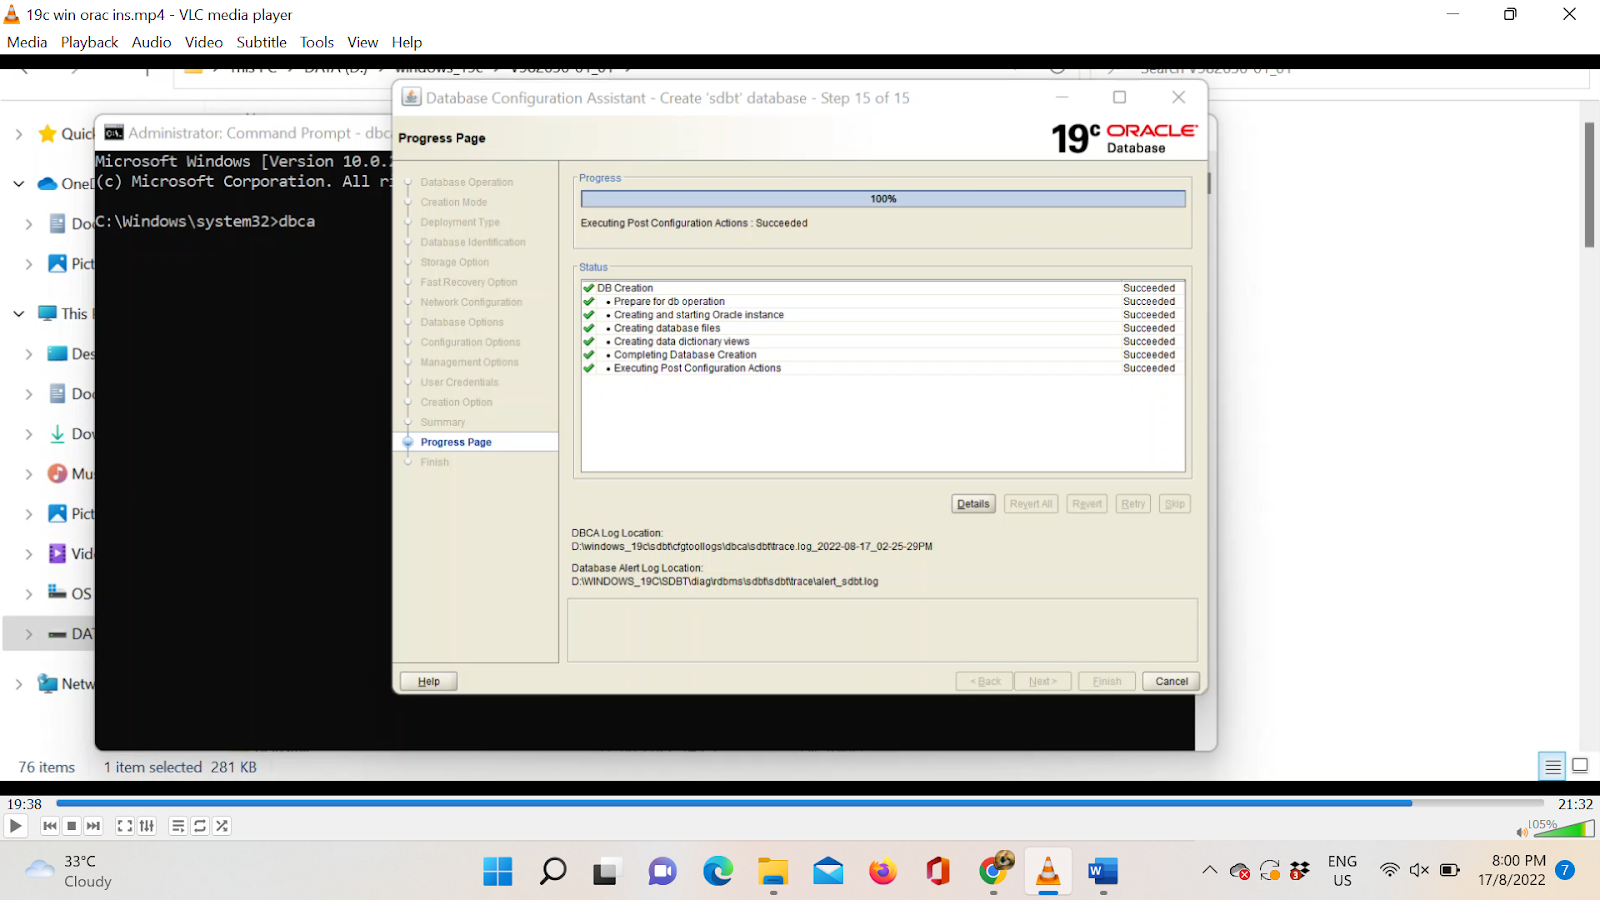Collapse the This PC tree node

[18, 314]
